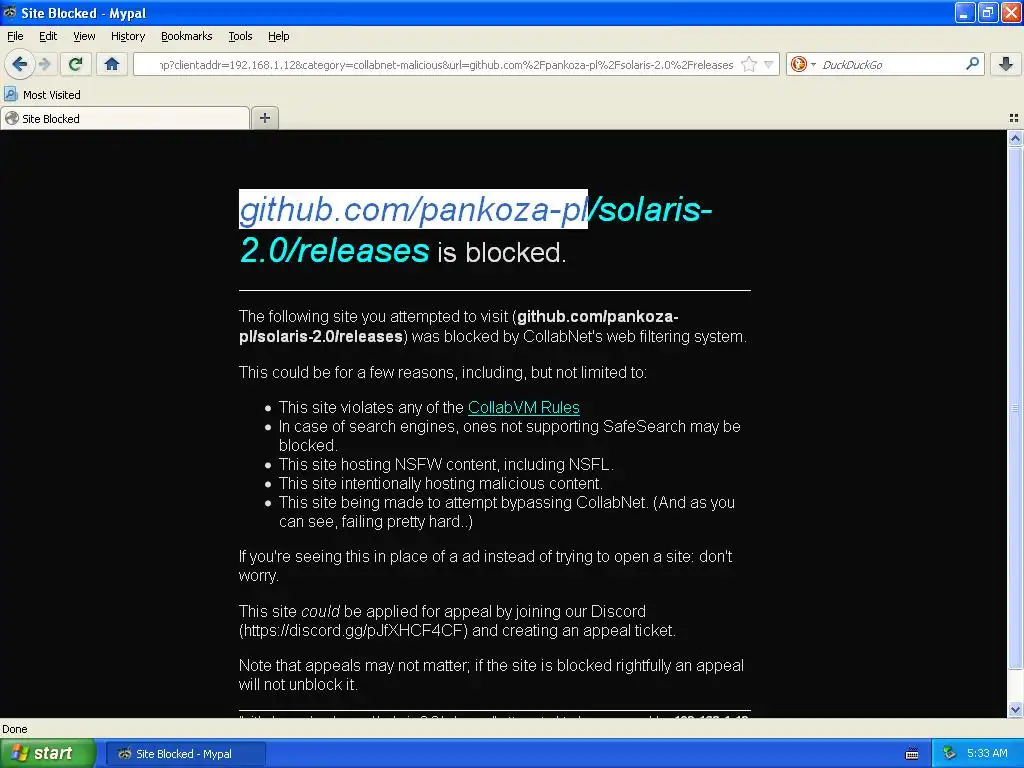Follow the CollabVM Rules link
The width and height of the screenshot is (1024, 768).
(524, 408)
